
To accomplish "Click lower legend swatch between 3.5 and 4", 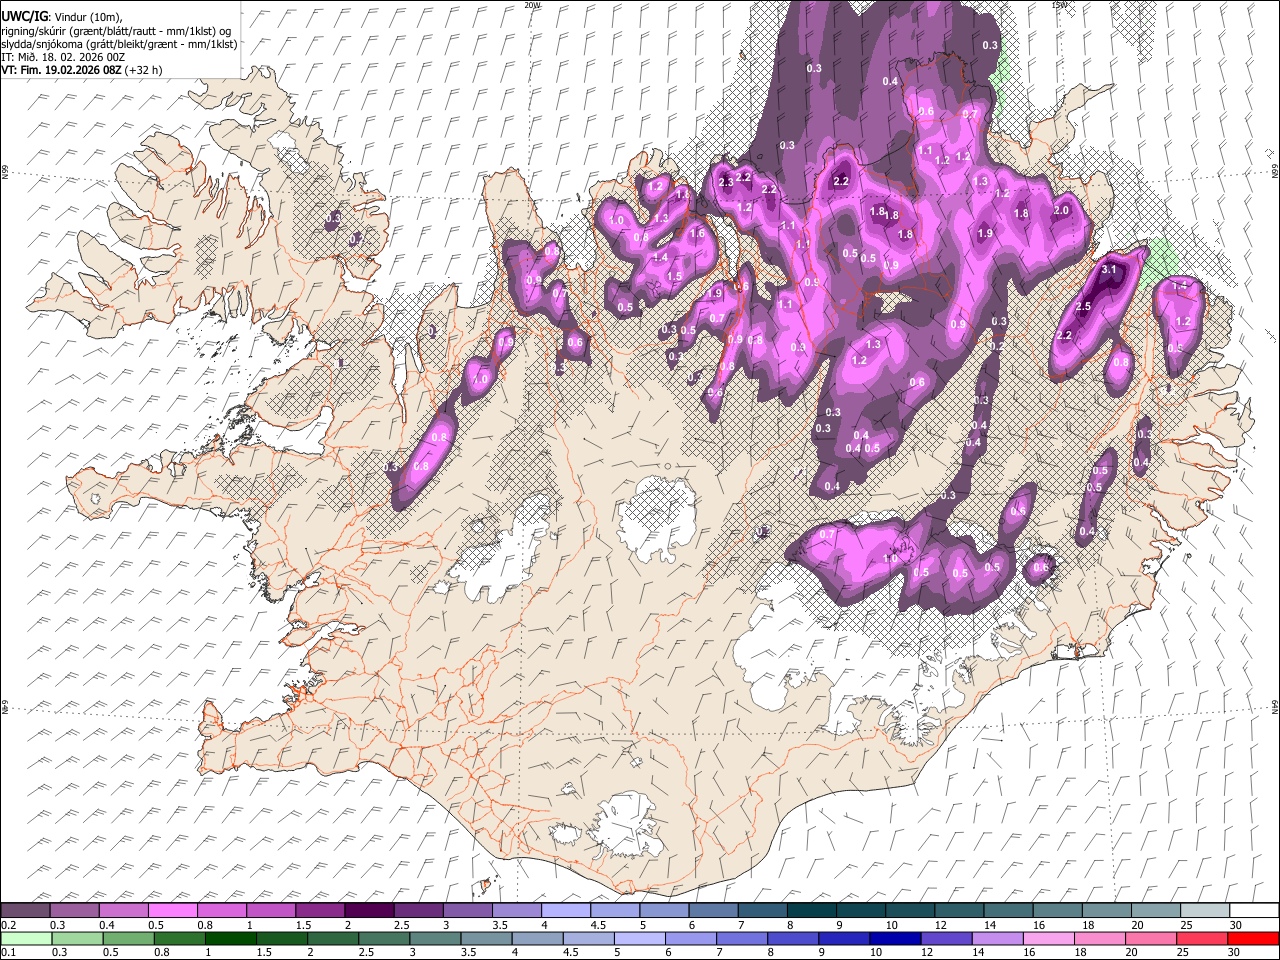I will (486, 938).
